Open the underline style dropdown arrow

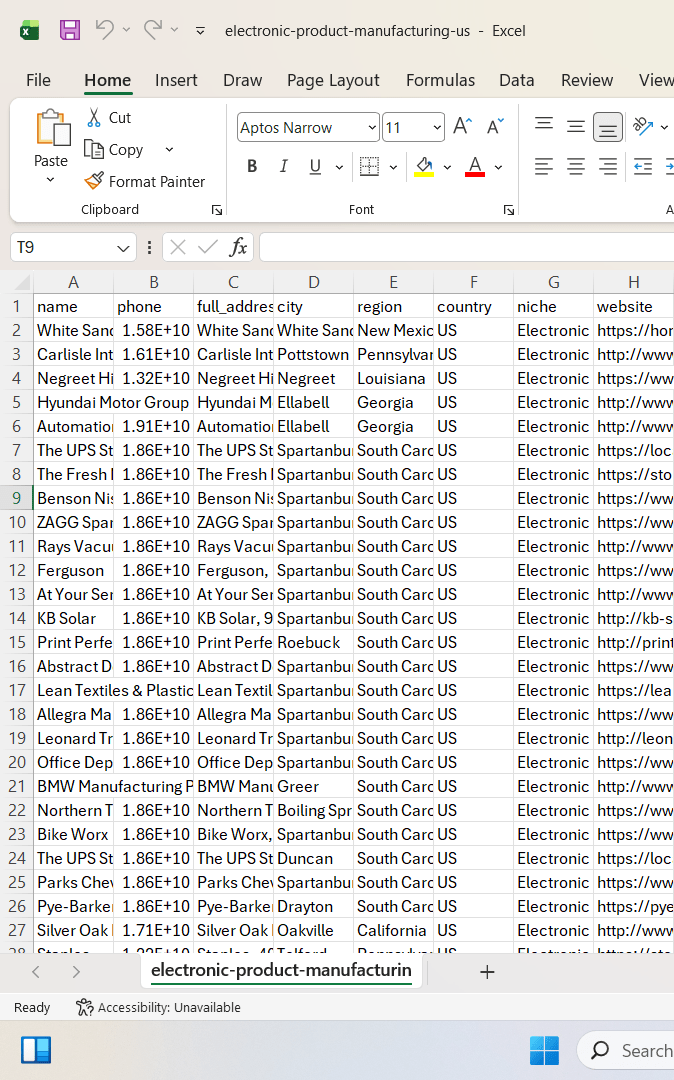coord(339,167)
